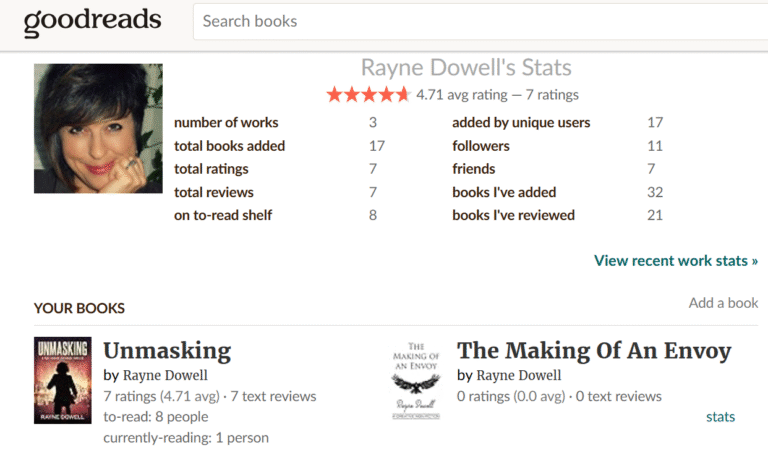Click the goodreads logo
Viewport: 768px width, 453px height.
90,21
